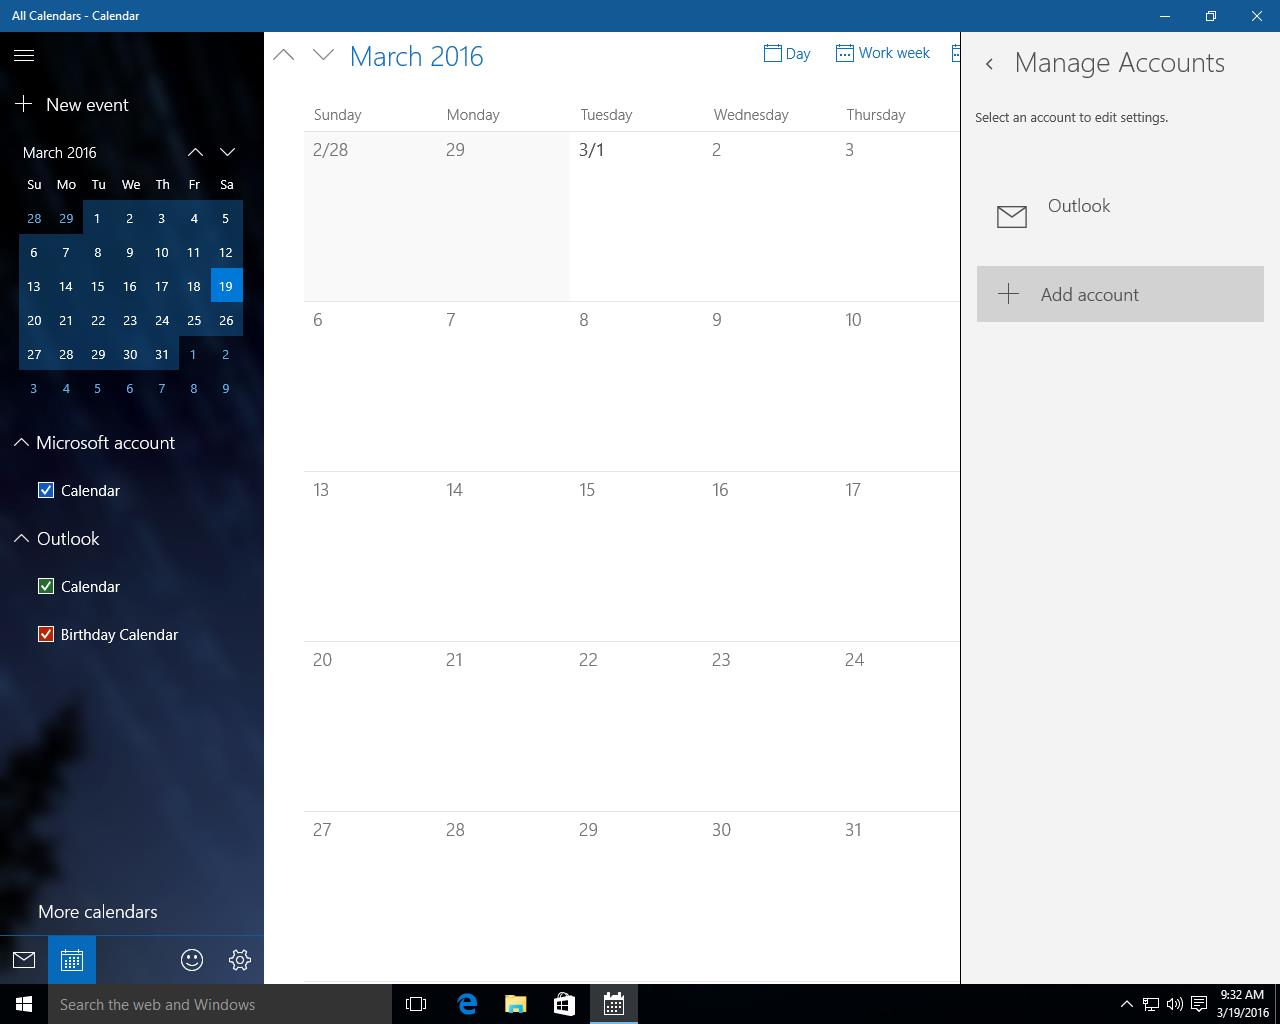
Task: Uncheck Microsoft account Calendar checkbox
Action: coord(46,490)
